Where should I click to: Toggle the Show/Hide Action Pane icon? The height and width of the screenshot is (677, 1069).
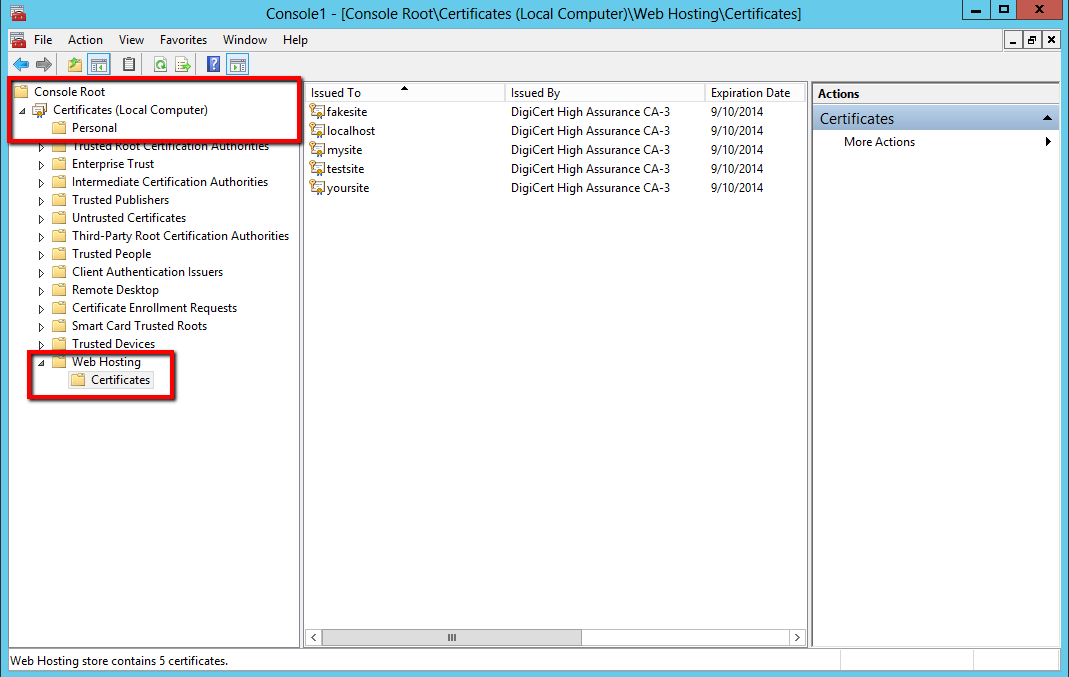point(237,65)
